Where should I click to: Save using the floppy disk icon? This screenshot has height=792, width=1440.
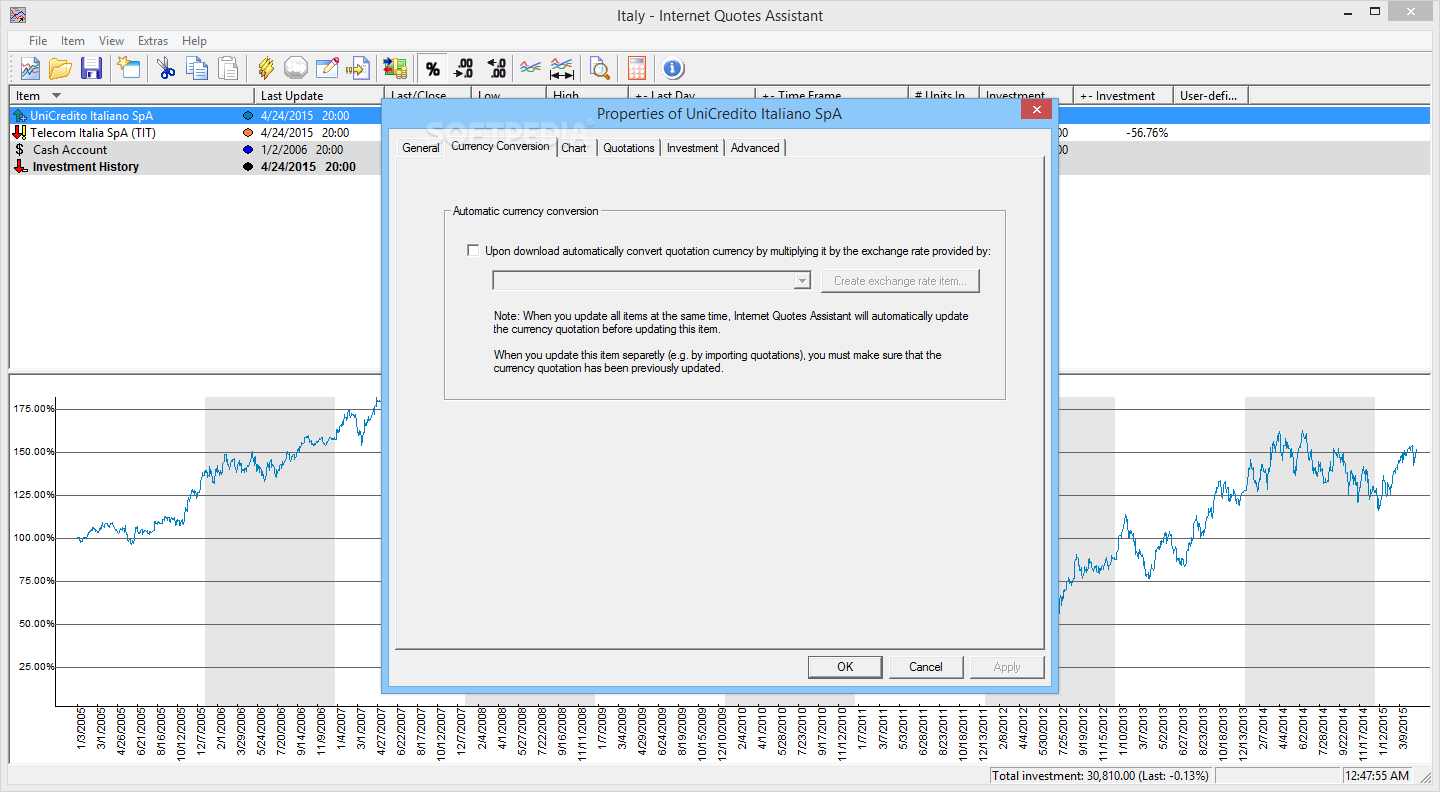click(x=91, y=68)
